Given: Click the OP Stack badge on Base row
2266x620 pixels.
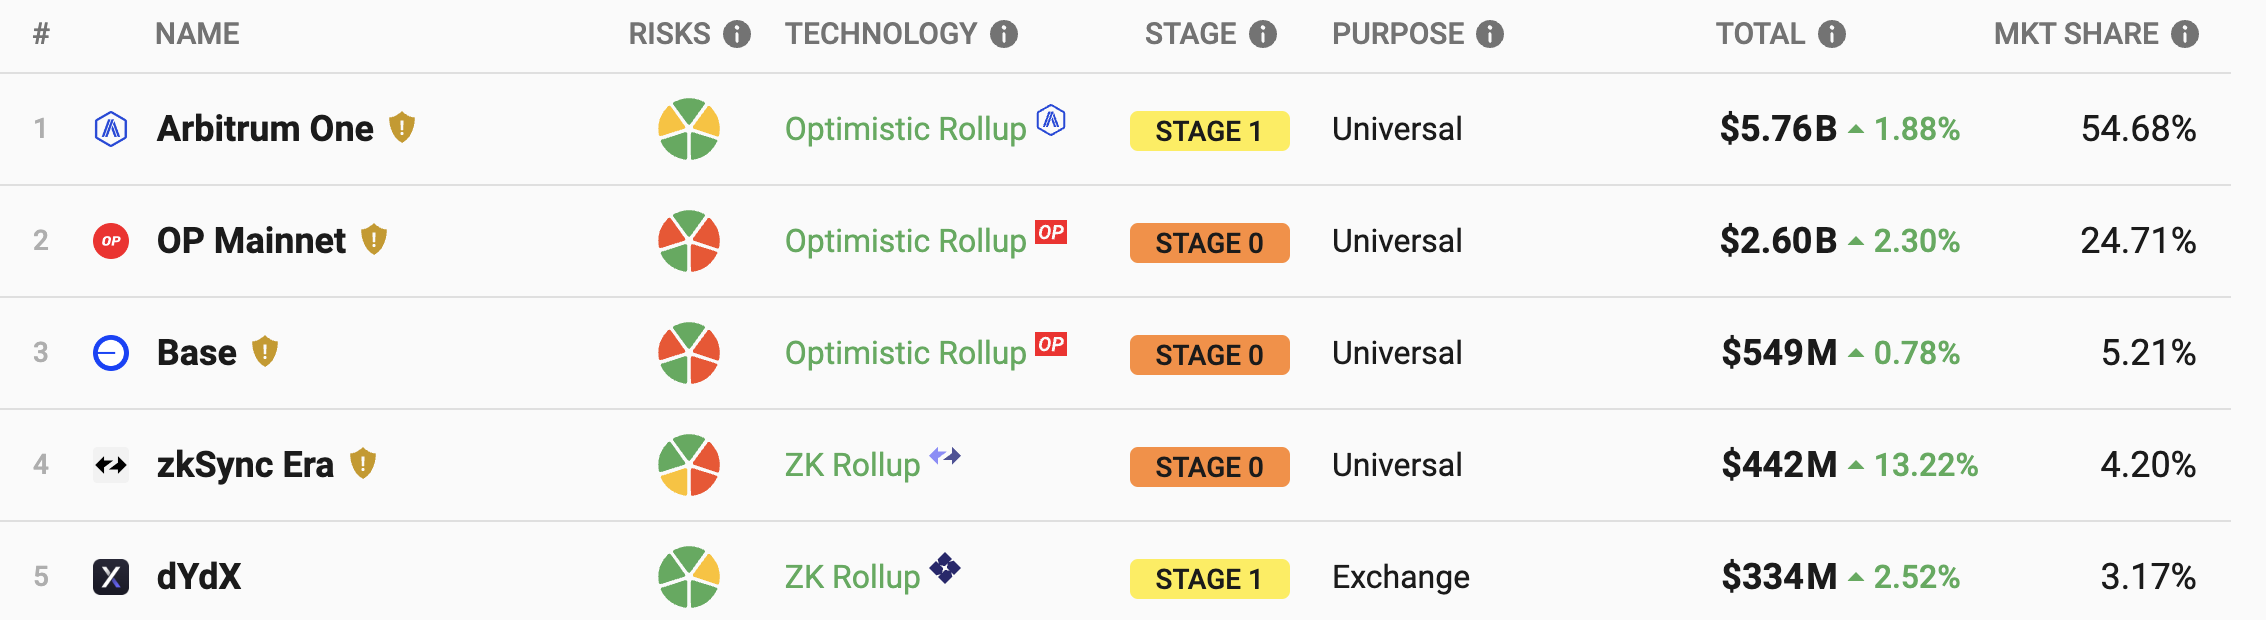Looking at the screenshot, I should tap(1051, 344).
